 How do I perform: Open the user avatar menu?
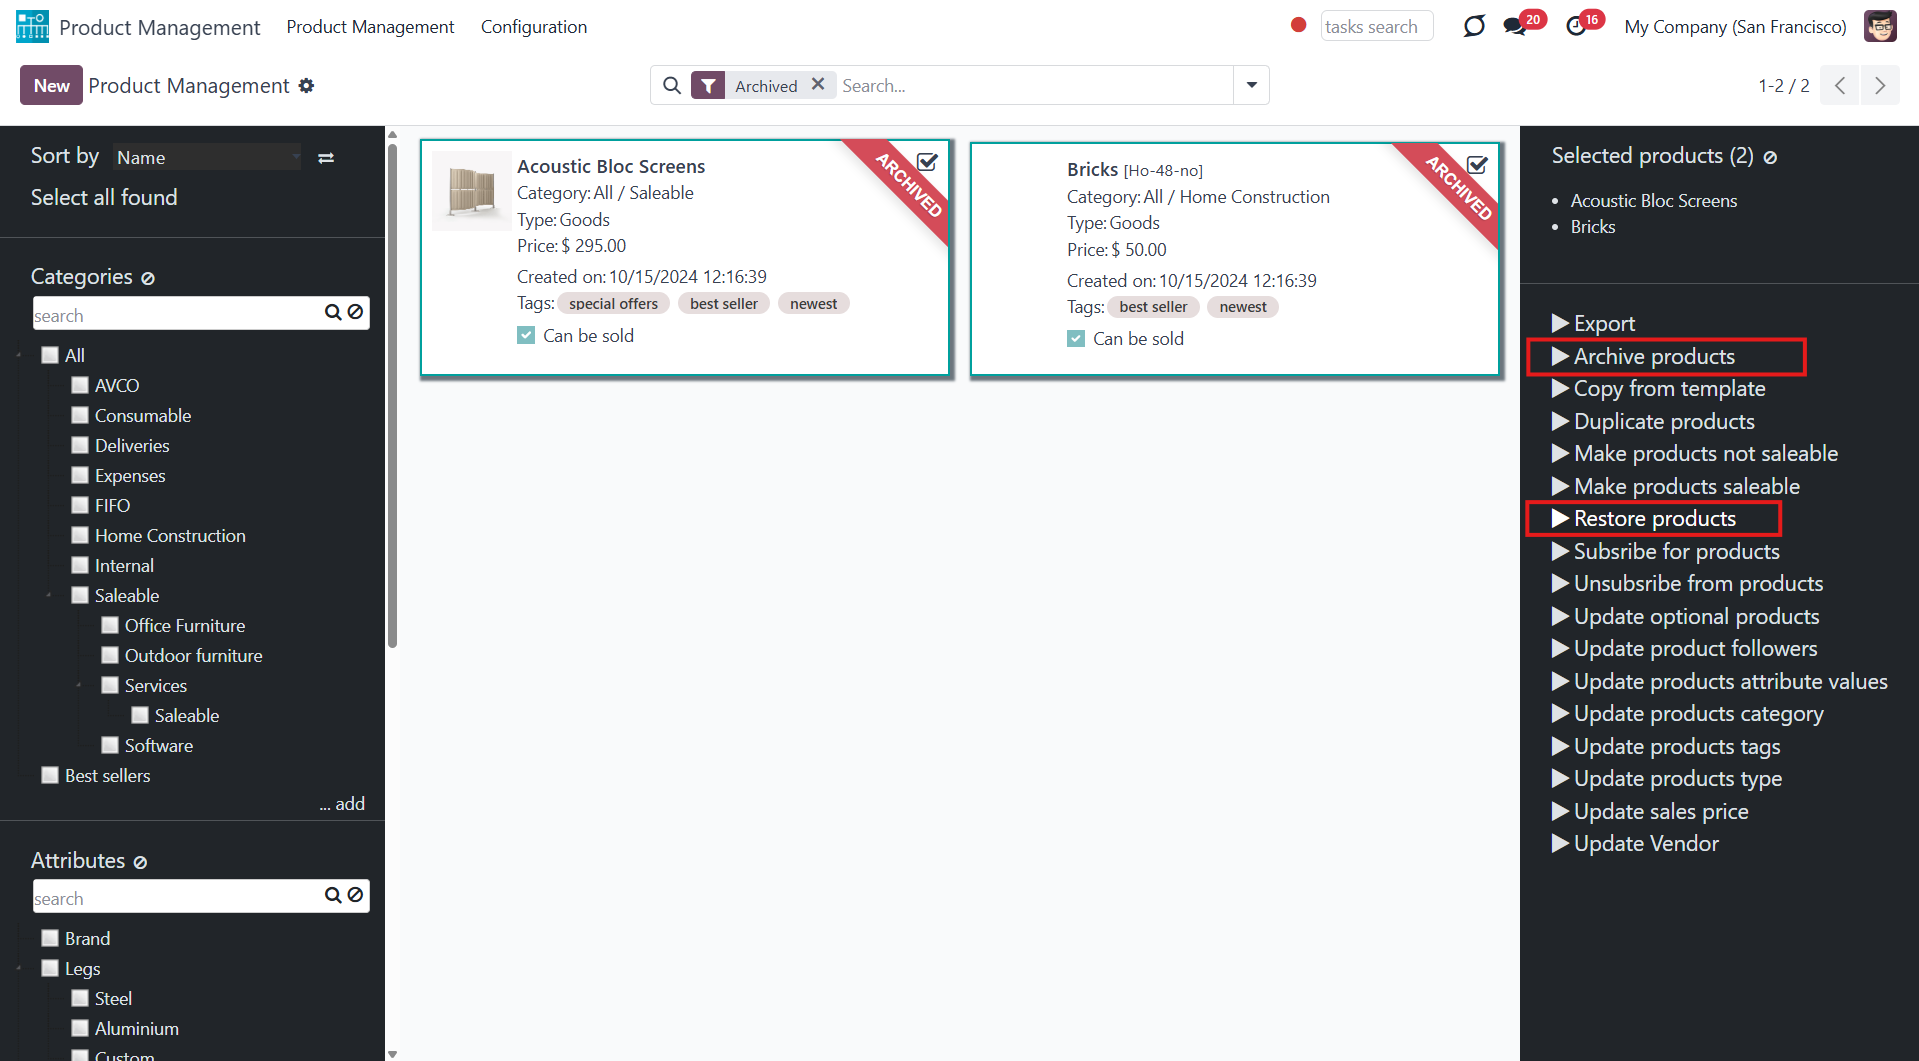click(1880, 27)
